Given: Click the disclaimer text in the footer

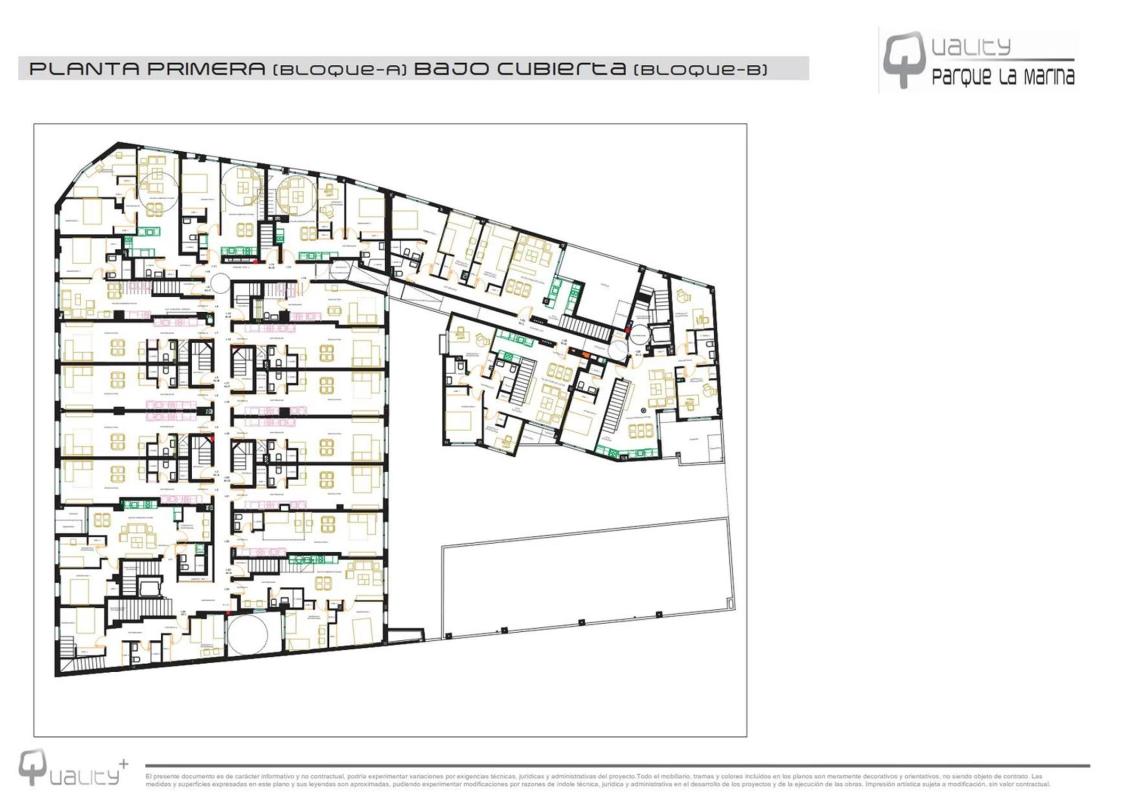Looking at the screenshot, I should tap(597, 780).
